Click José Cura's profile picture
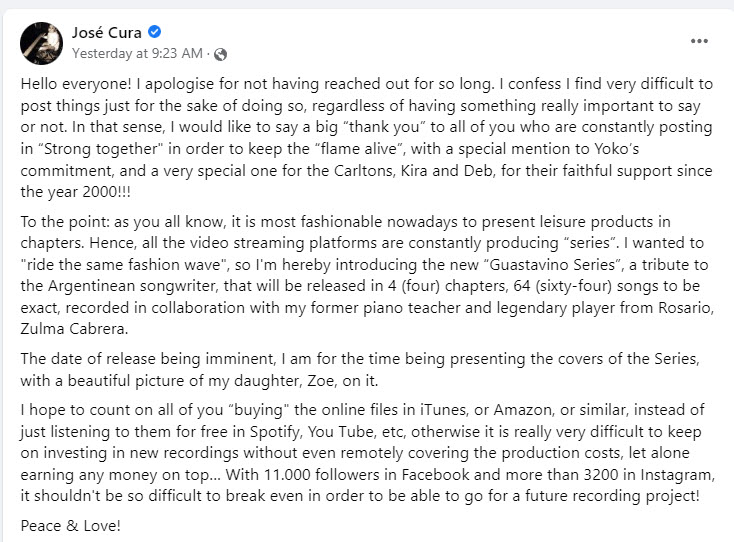 pos(41,43)
